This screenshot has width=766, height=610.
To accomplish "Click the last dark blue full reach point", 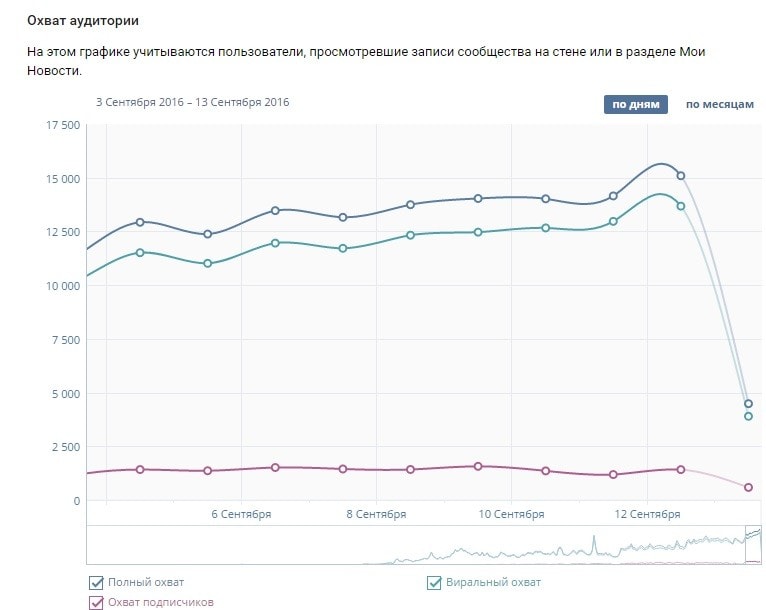I will (x=748, y=404).
